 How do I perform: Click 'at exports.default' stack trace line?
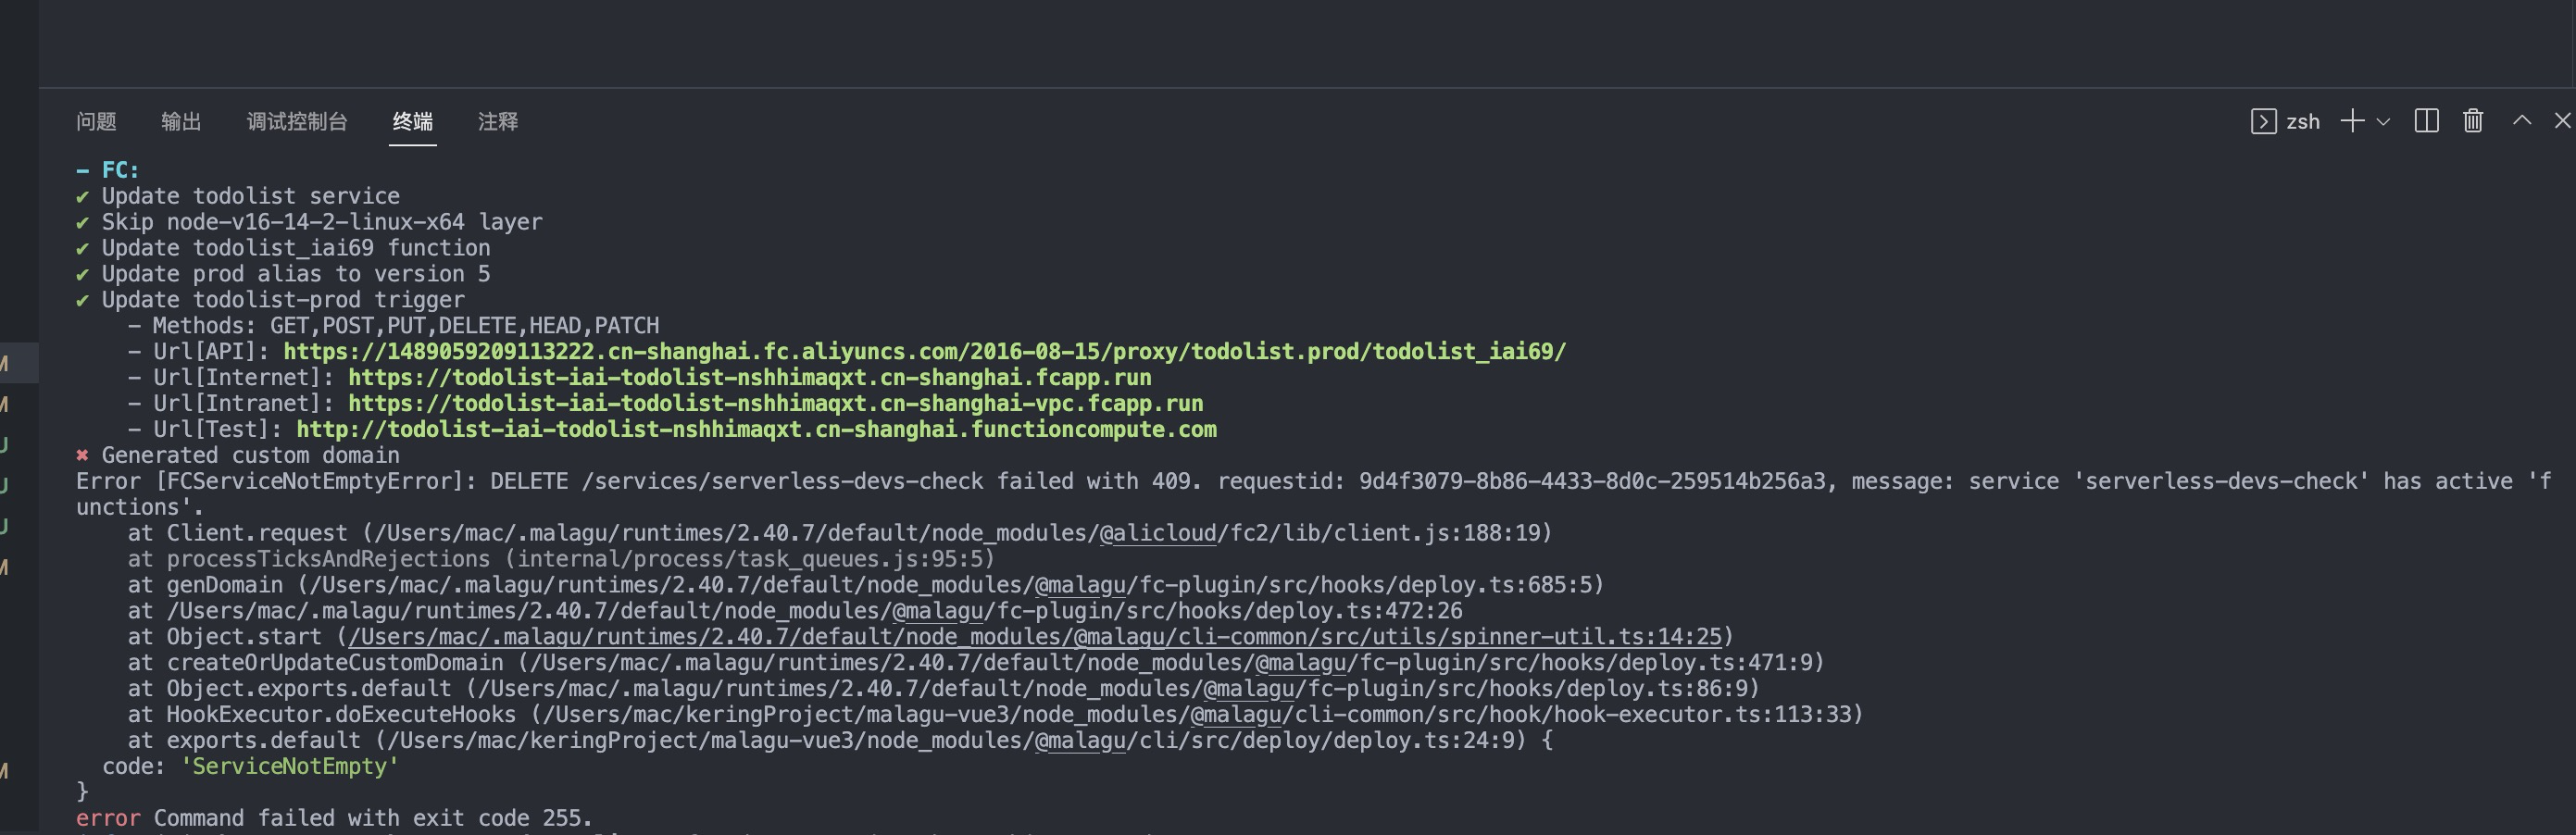(839, 741)
